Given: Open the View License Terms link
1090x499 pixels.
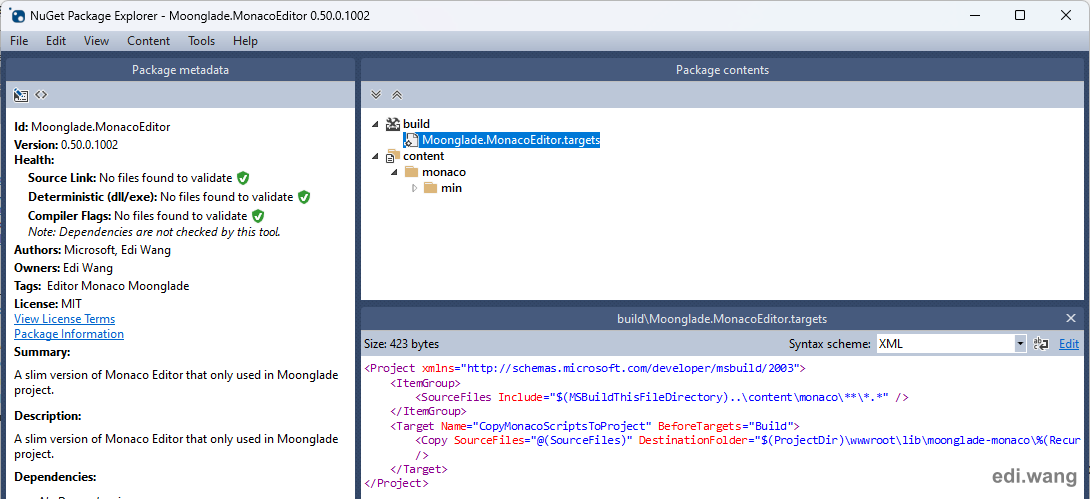Looking at the screenshot, I should [x=65, y=318].
